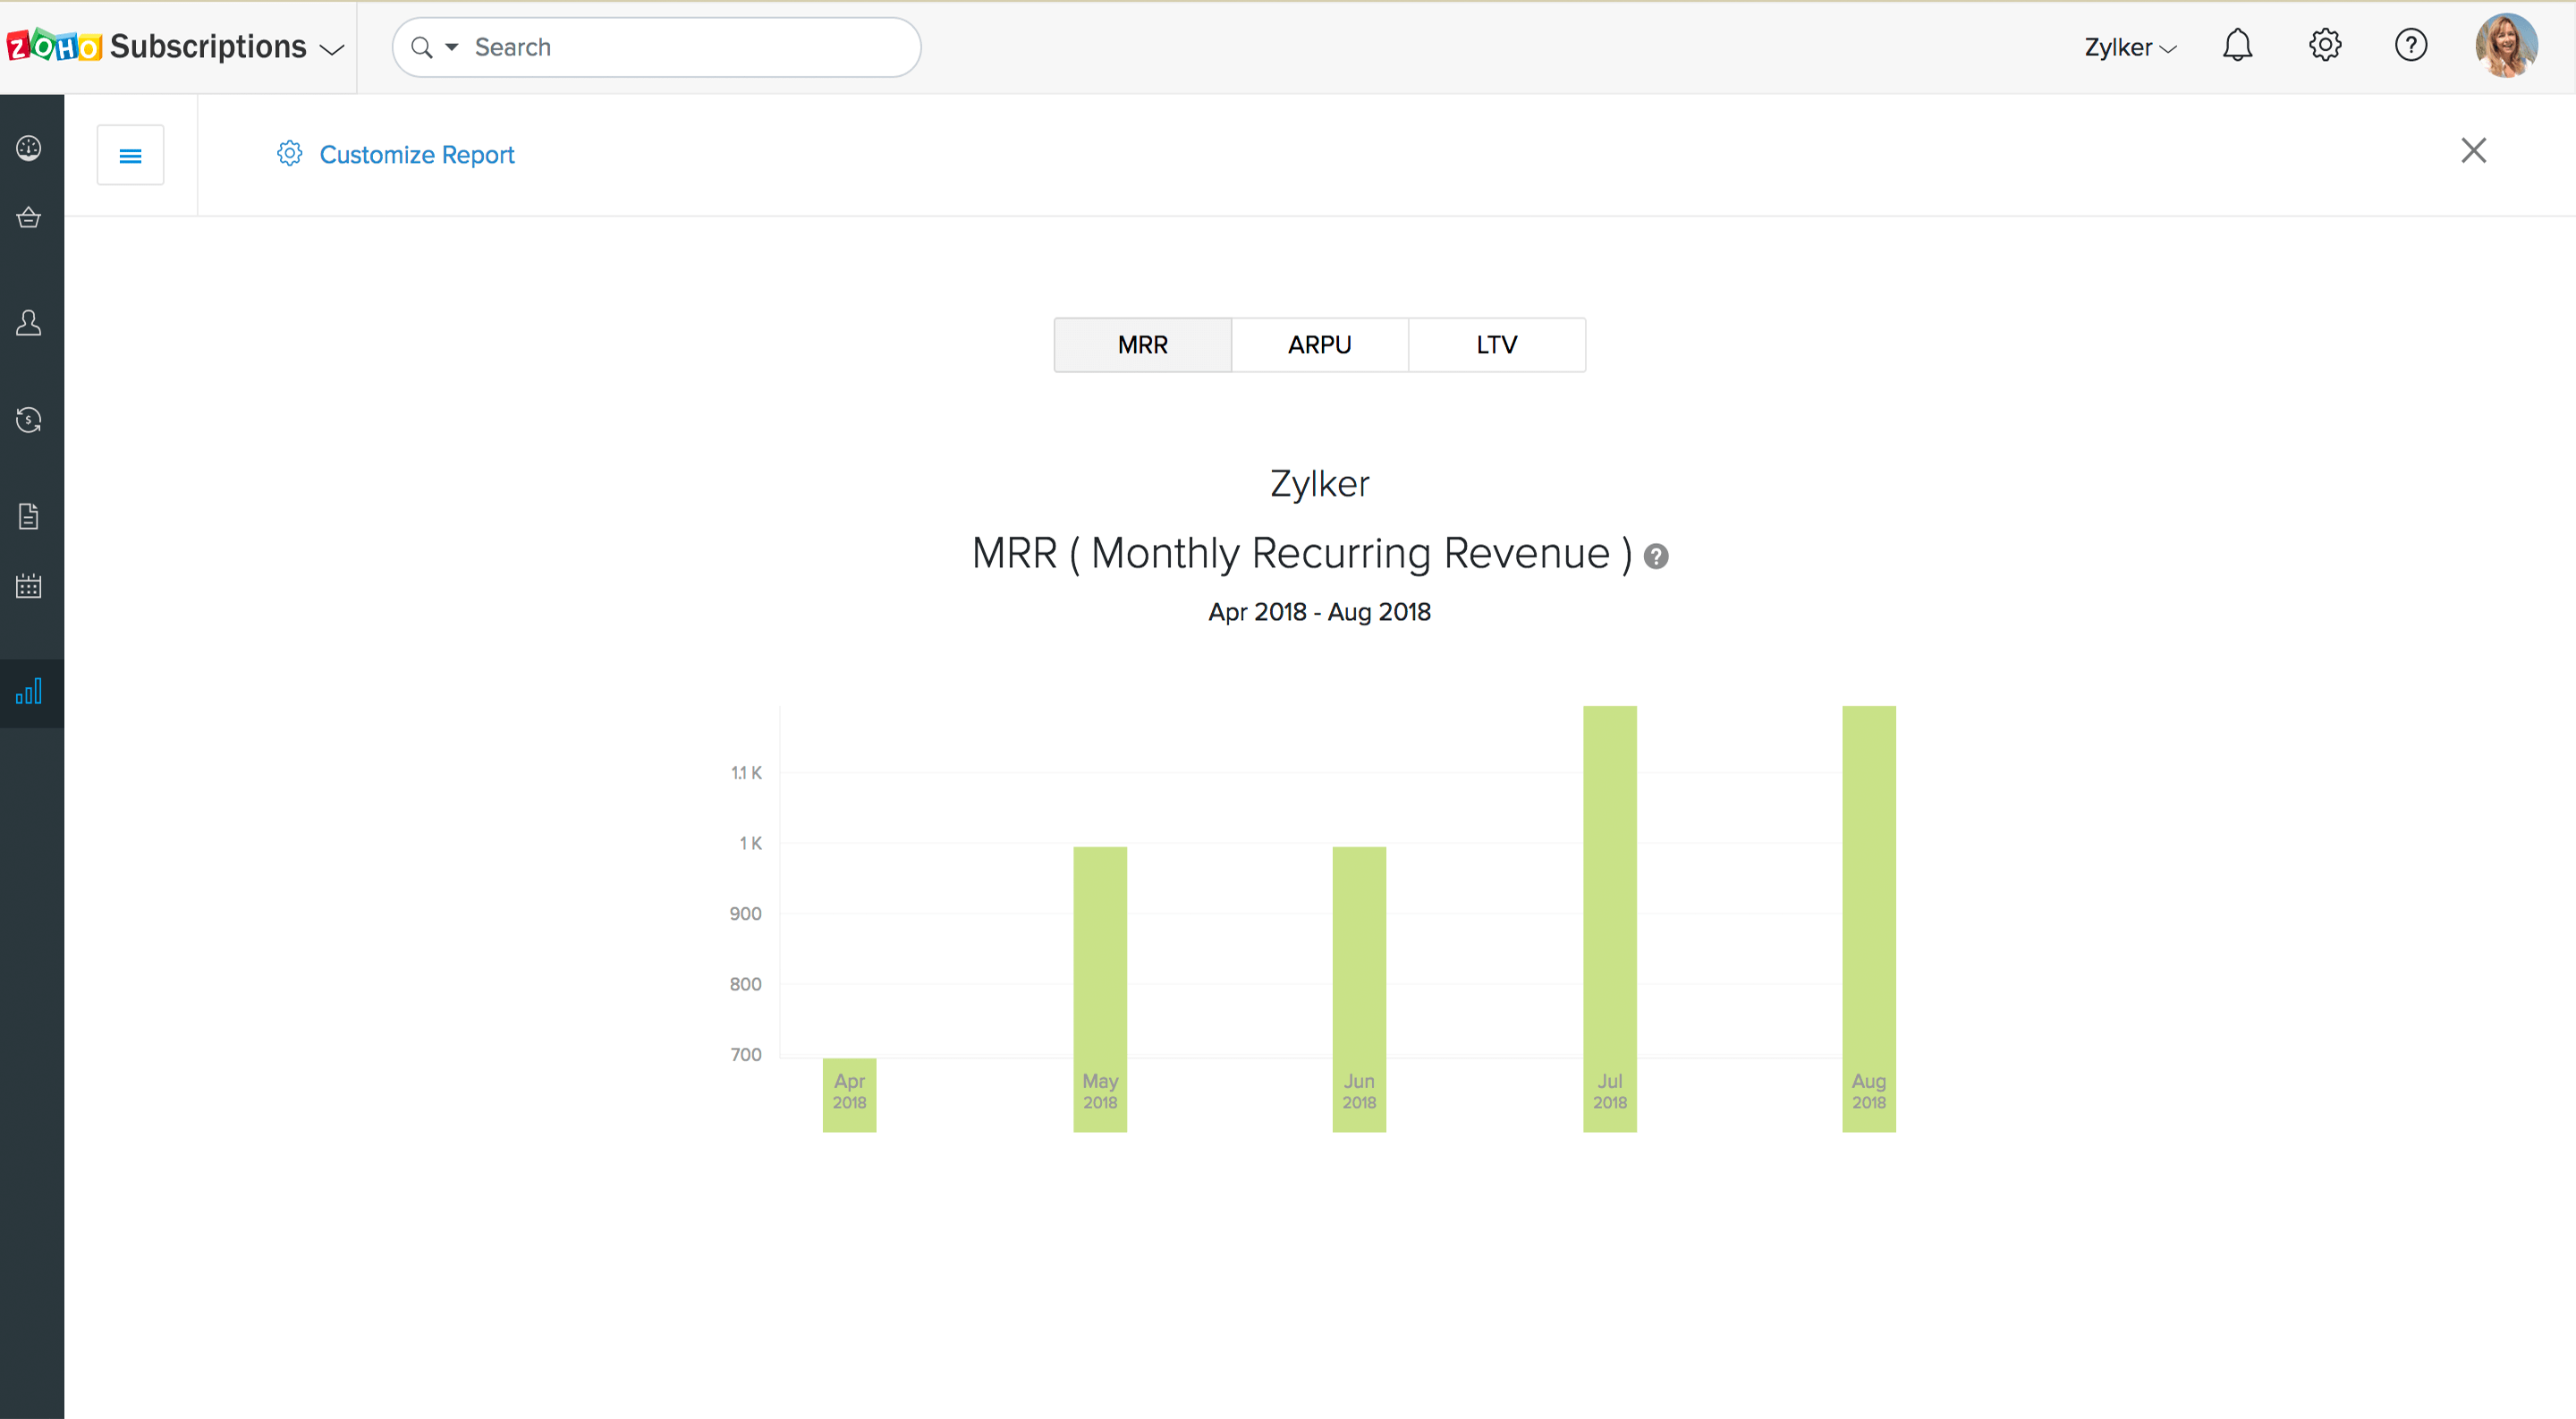Expand the Zylker organization dropdown
Image resolution: width=2576 pixels, height=1419 pixels.
pyautogui.click(x=2130, y=47)
